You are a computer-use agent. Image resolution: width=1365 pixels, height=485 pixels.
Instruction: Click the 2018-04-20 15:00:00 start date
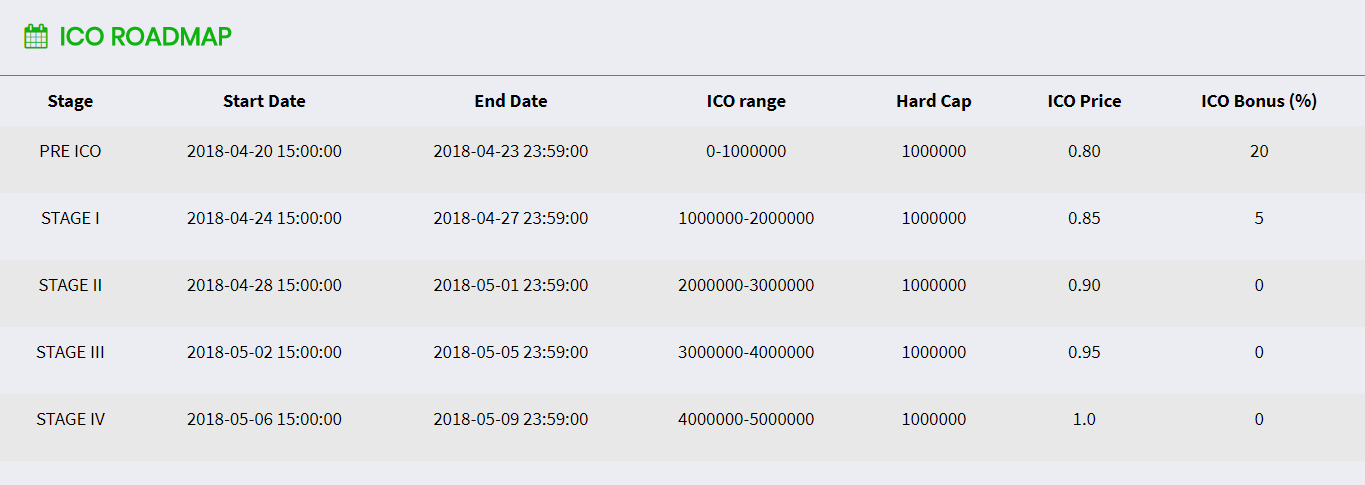point(264,152)
